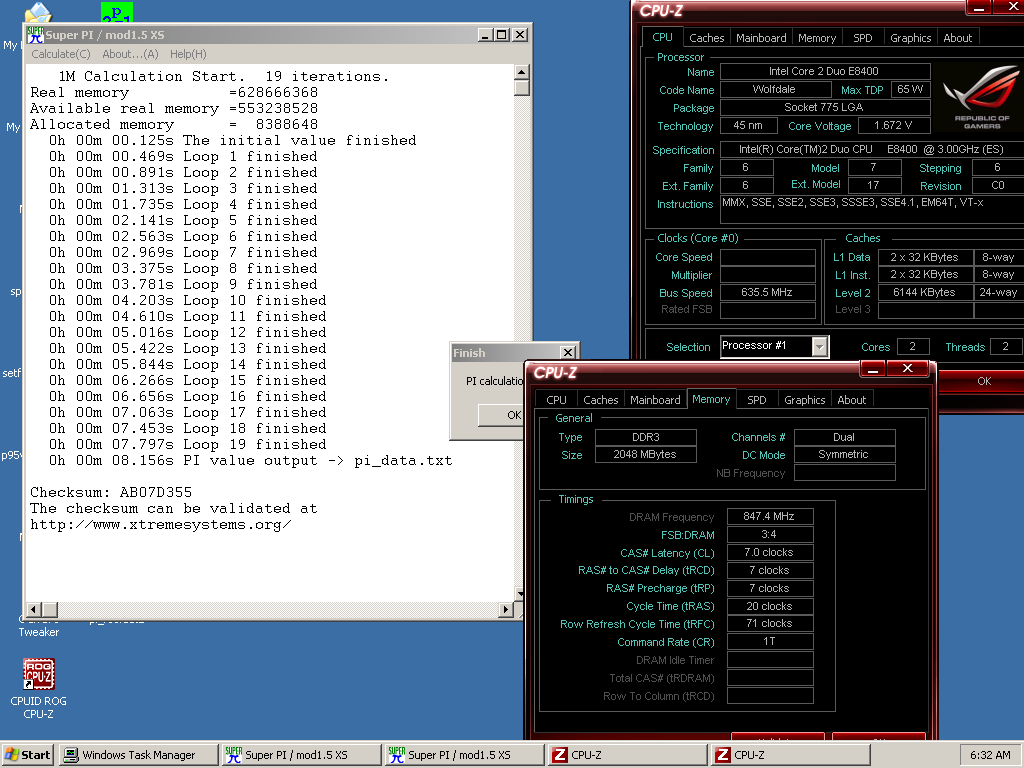Select Memory tab in front CPU-Z window
The height and width of the screenshot is (768, 1024).
tap(711, 399)
